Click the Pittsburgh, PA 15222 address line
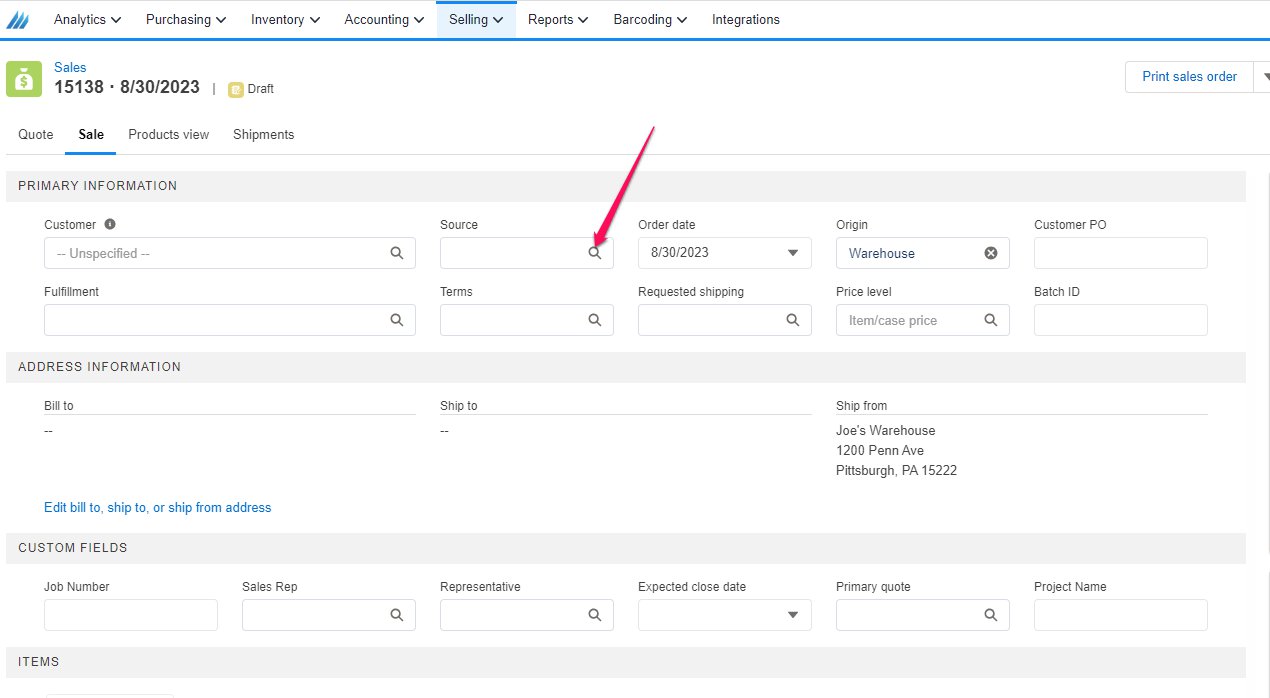This screenshot has height=698, width=1270. point(897,470)
